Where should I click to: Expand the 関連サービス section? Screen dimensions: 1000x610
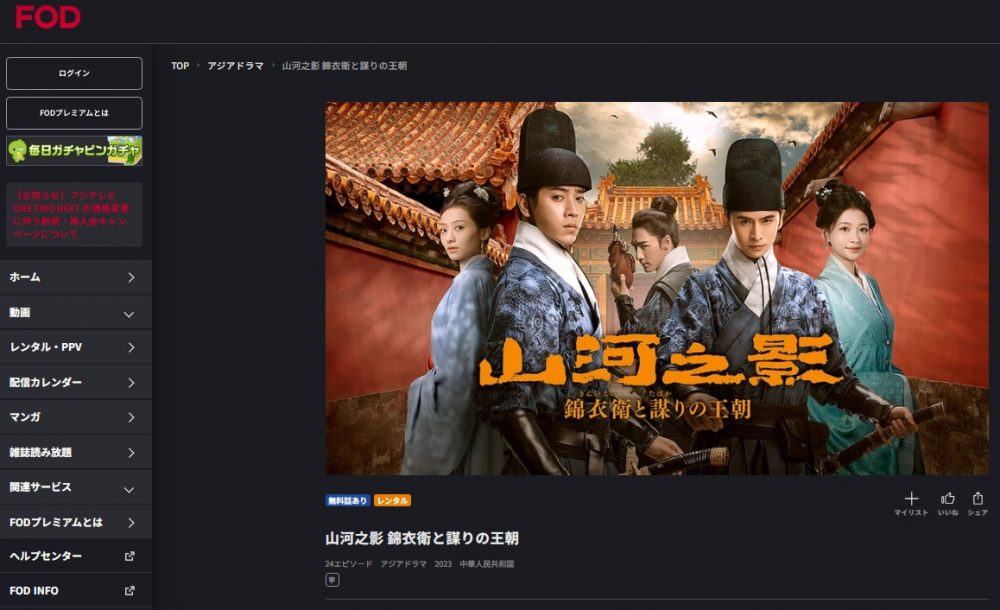(76, 487)
